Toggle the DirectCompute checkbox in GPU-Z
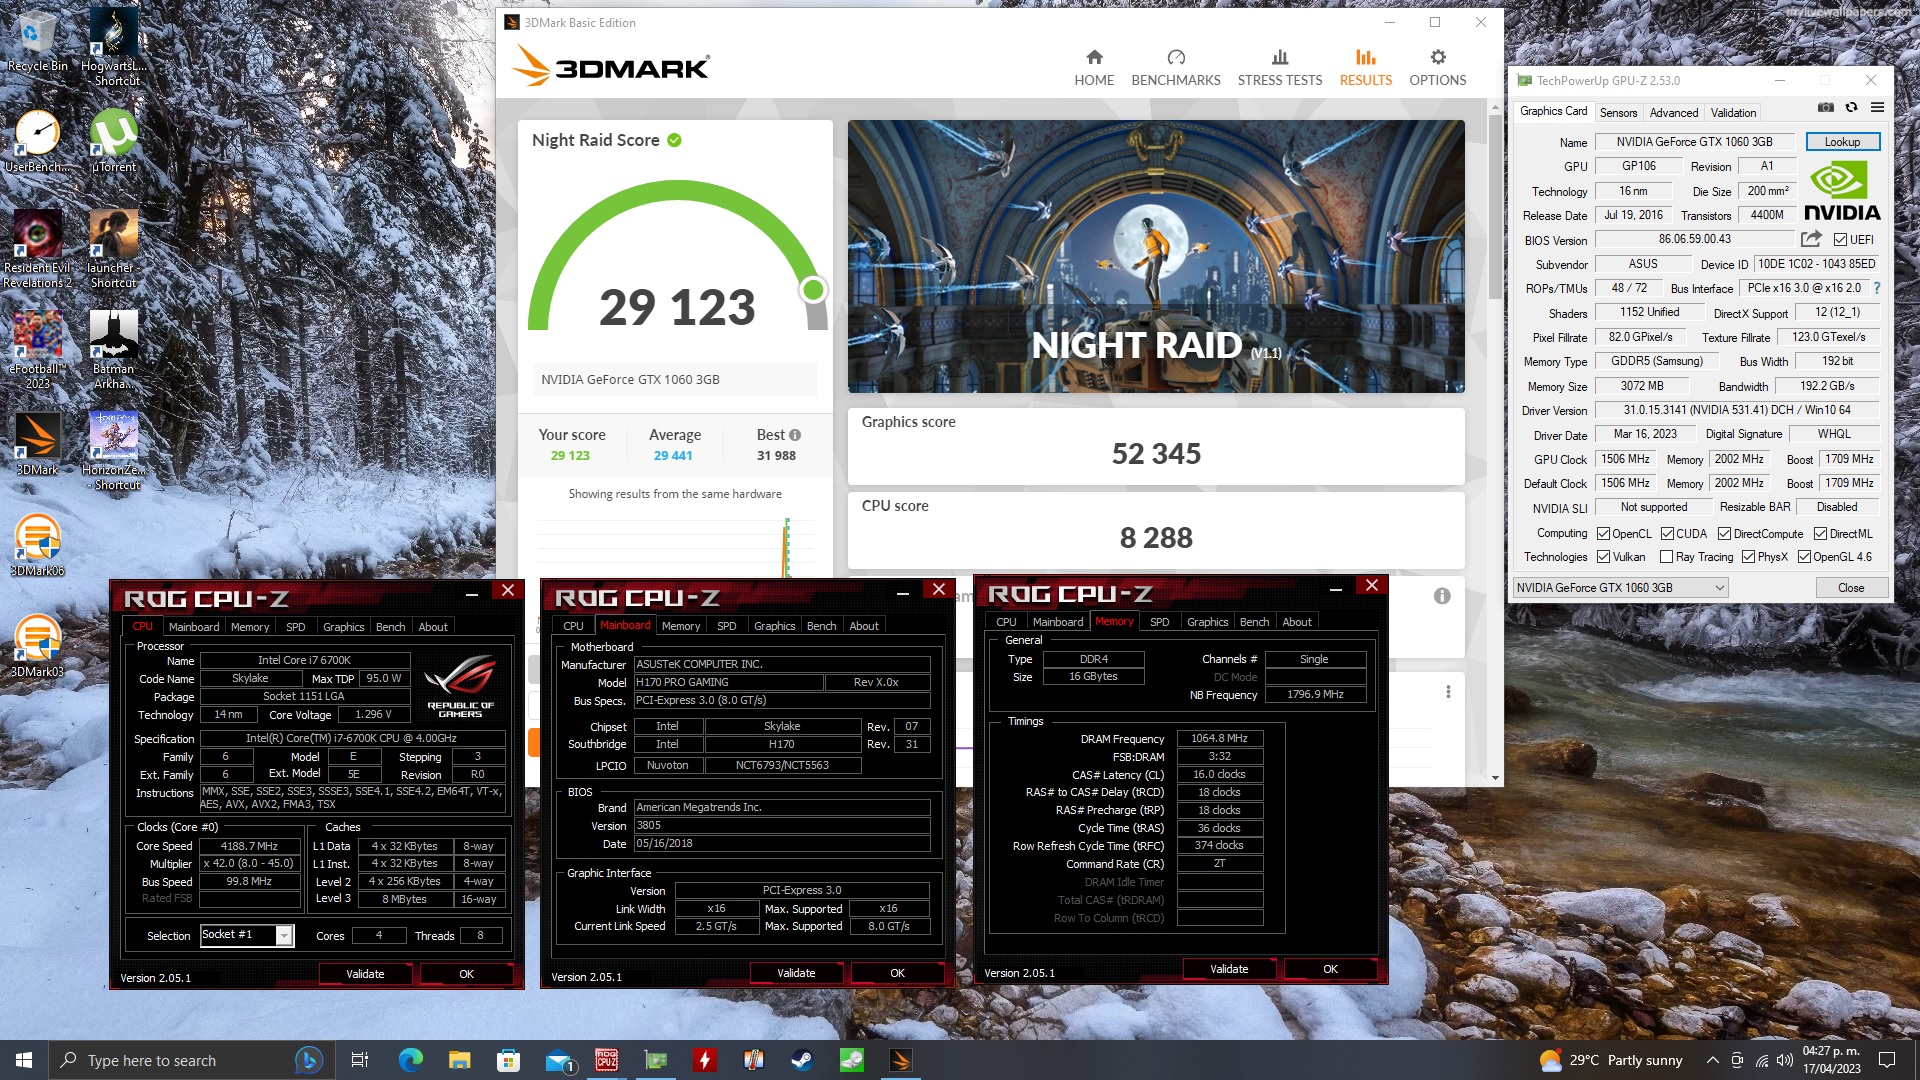 pos(1725,534)
